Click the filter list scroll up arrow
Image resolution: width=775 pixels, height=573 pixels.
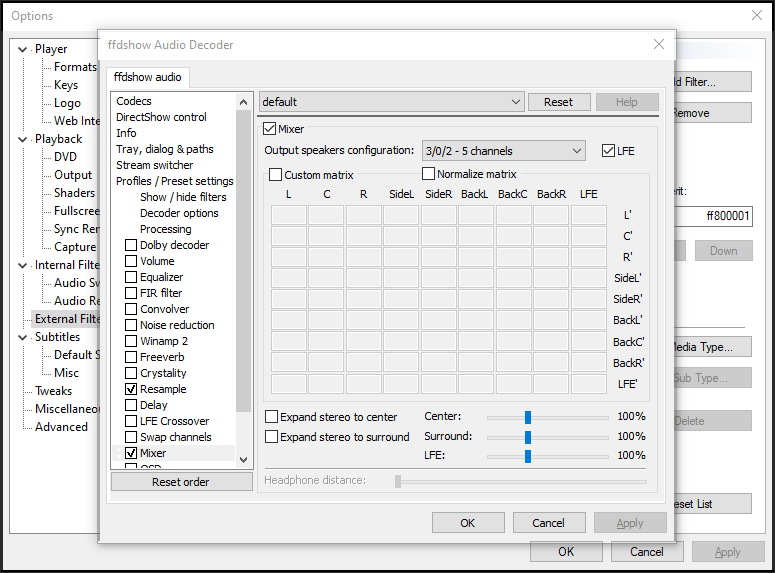click(x=243, y=102)
